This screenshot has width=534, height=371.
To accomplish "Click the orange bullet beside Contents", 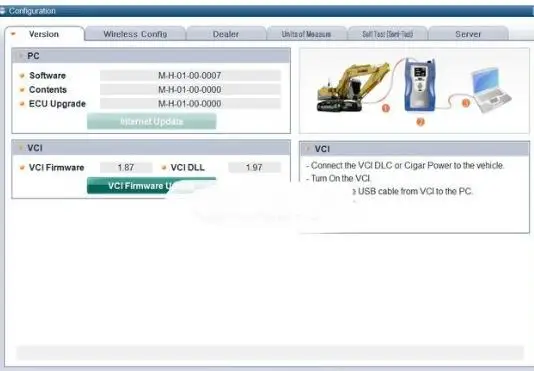I will (22, 90).
